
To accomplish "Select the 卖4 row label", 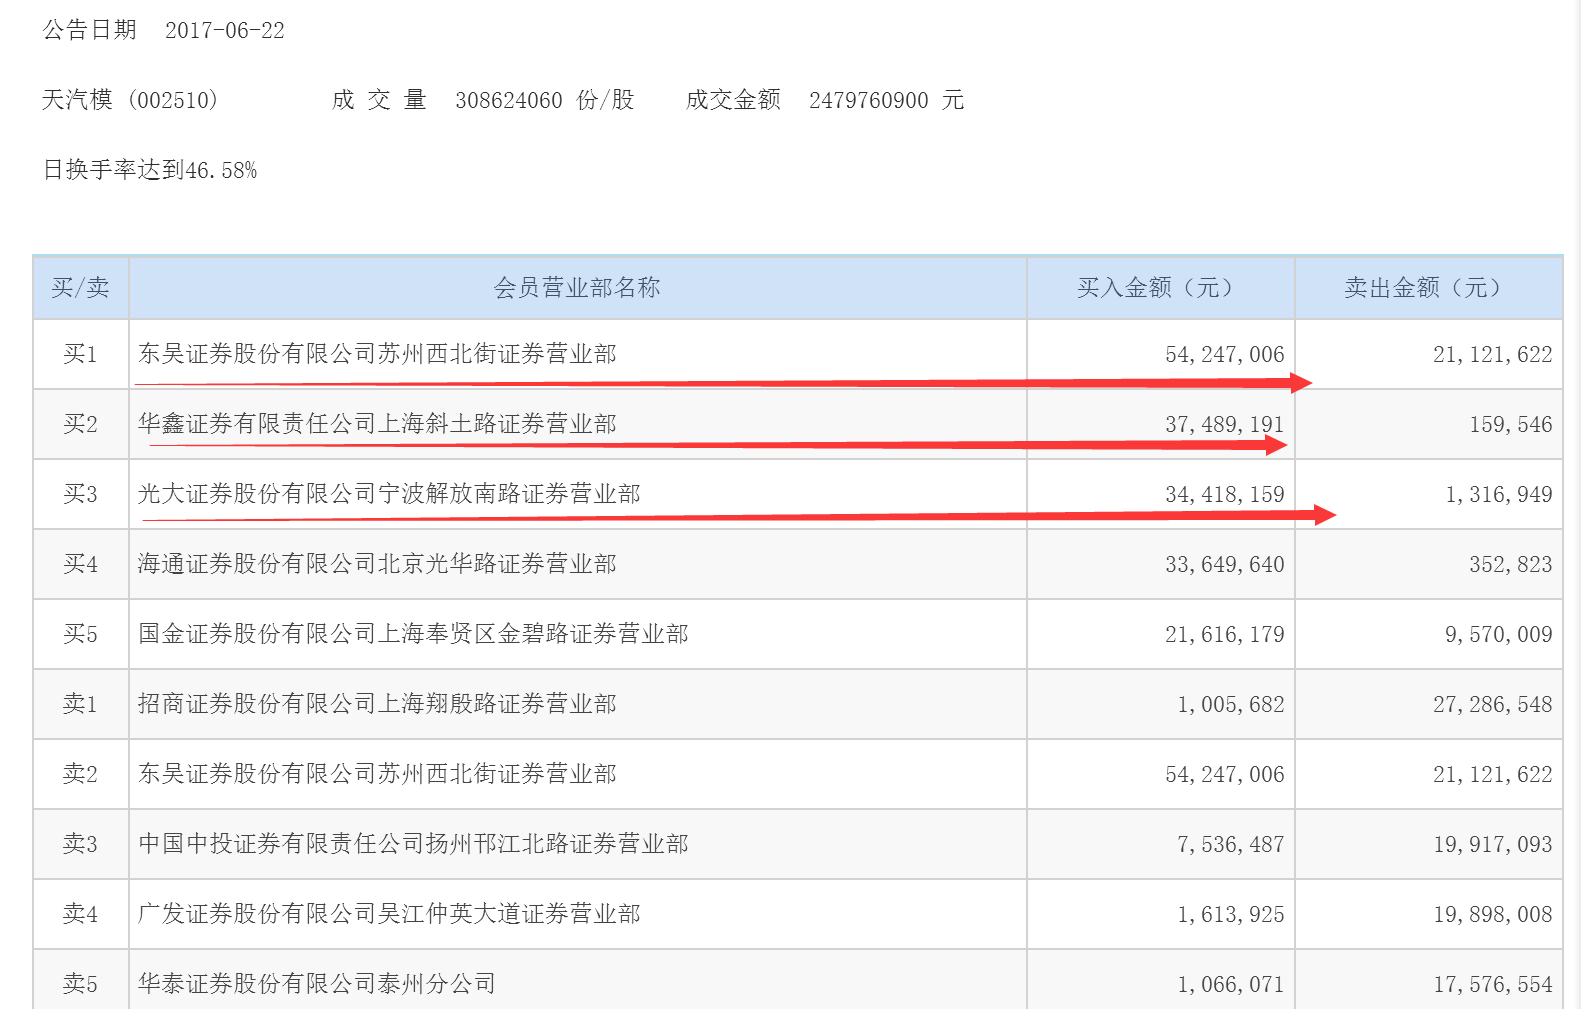I will (x=80, y=914).
